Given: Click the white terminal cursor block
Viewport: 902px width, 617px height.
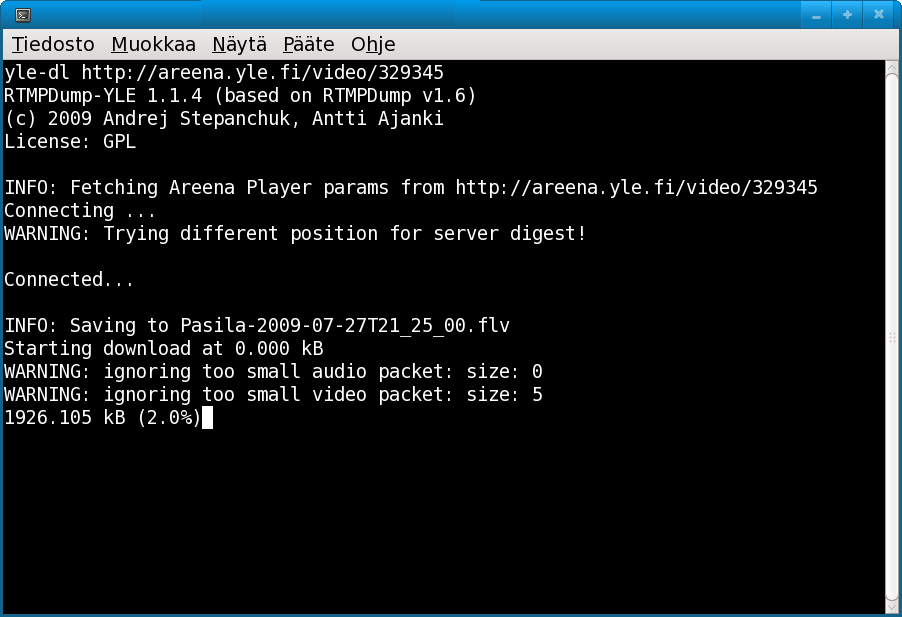Looking at the screenshot, I should (x=207, y=418).
